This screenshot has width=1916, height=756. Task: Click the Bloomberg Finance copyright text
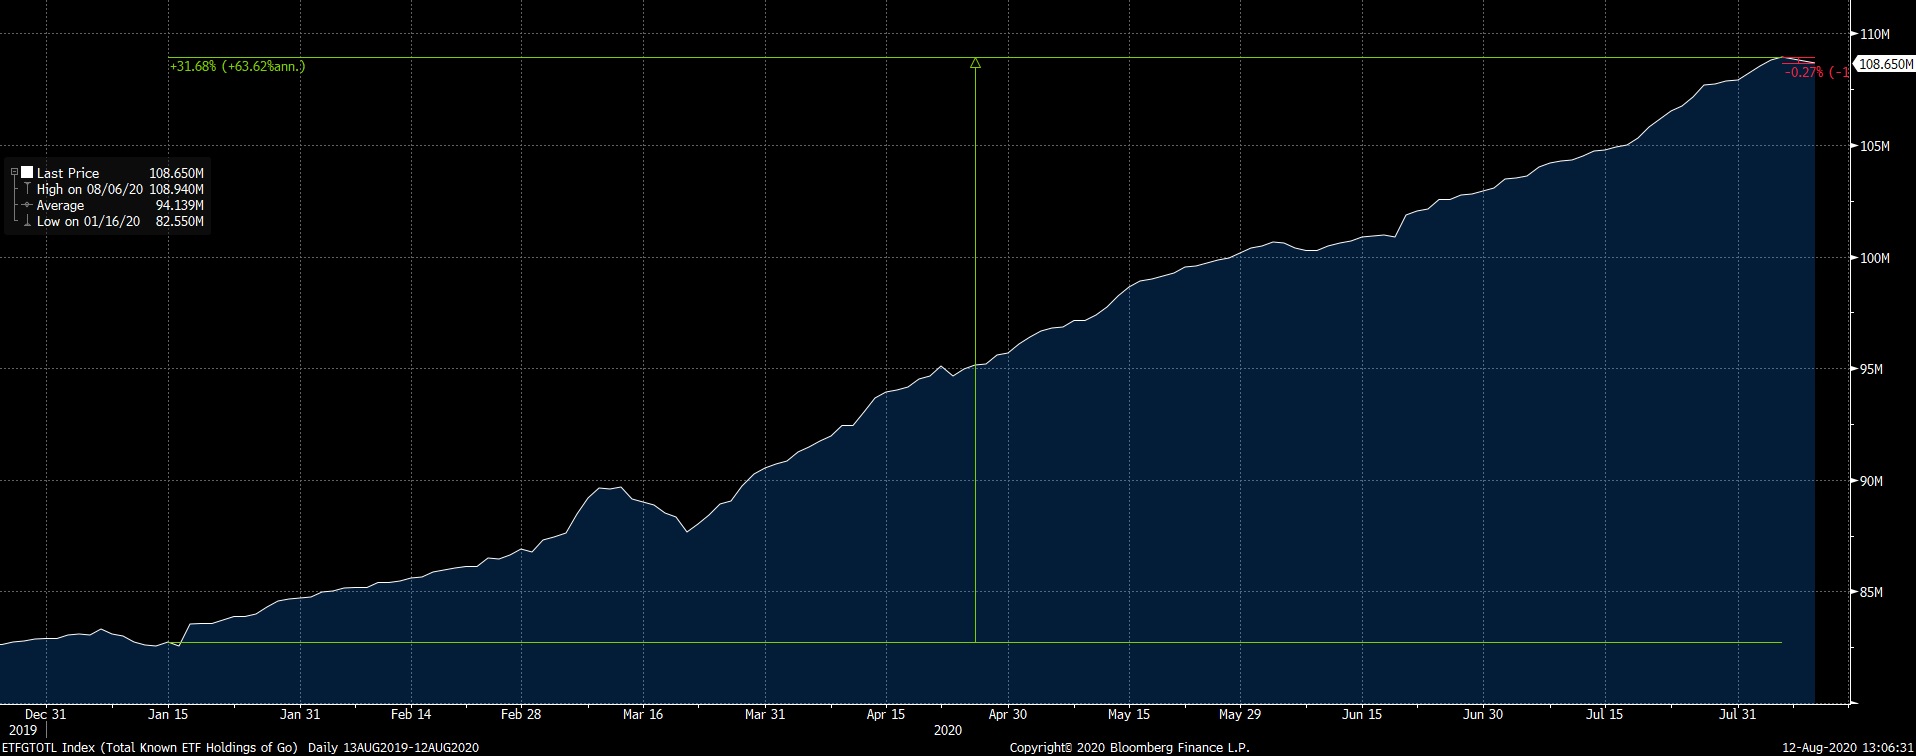[1129, 747]
